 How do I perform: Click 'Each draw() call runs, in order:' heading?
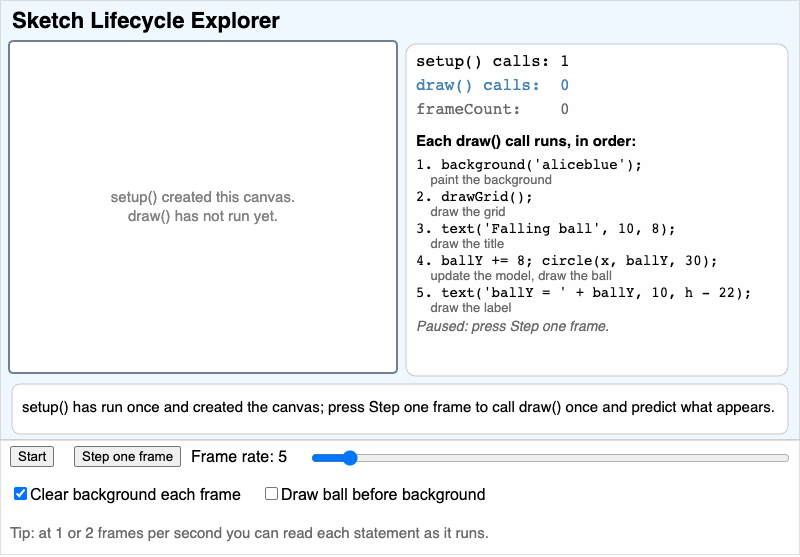point(526,141)
